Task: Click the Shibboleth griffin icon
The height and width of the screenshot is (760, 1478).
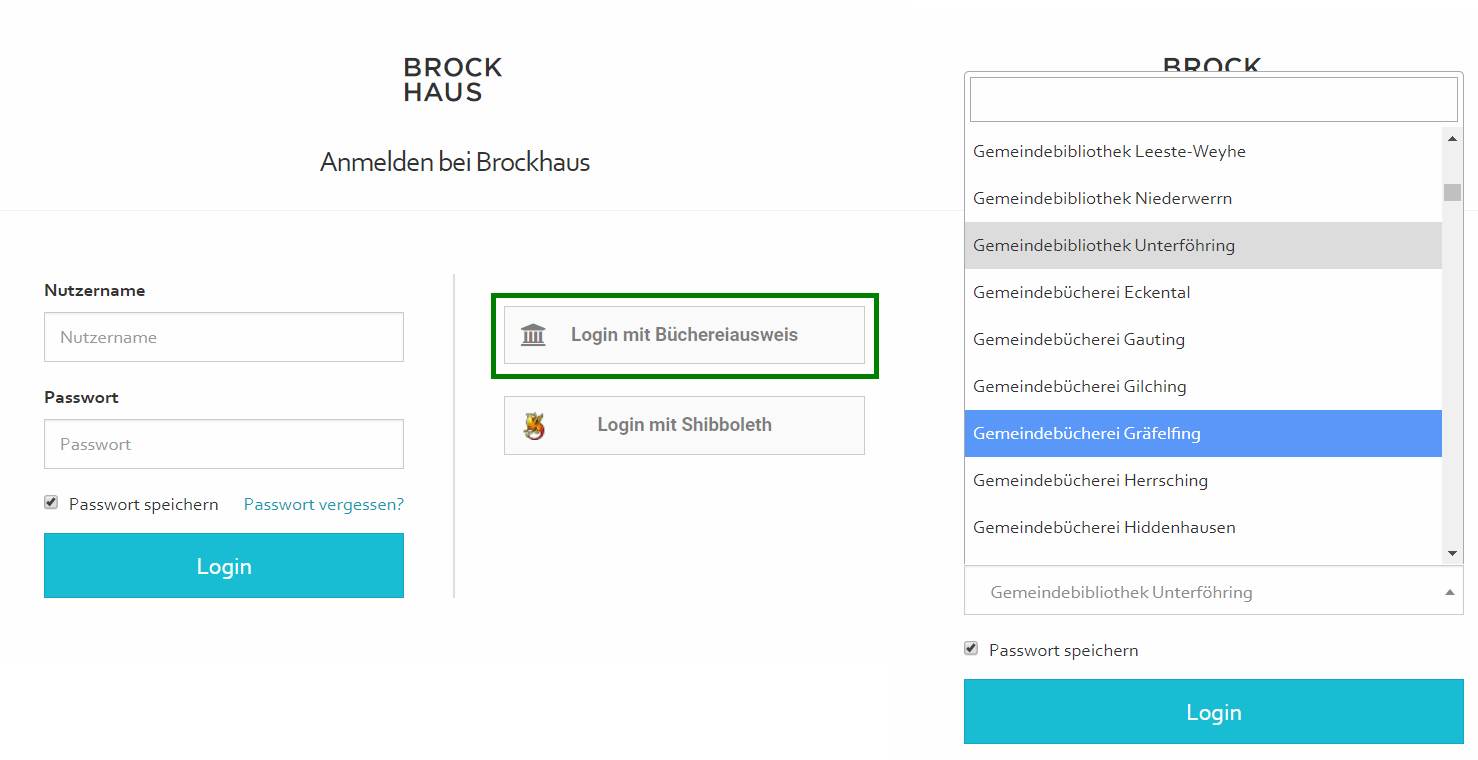Action: 534,426
